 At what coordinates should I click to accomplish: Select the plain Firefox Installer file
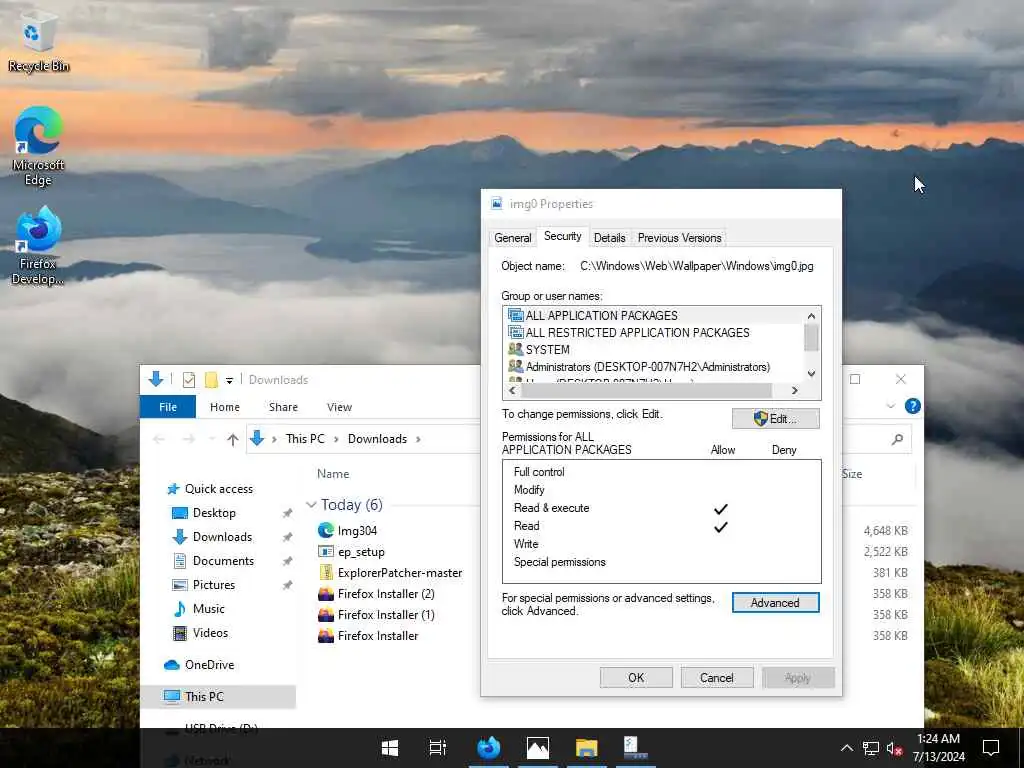click(x=377, y=635)
